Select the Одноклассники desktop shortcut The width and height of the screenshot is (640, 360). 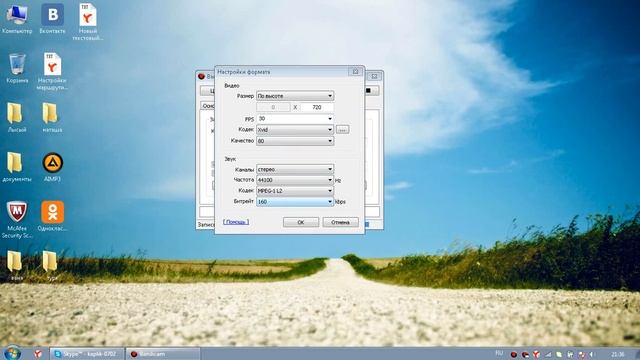[x=52, y=216]
